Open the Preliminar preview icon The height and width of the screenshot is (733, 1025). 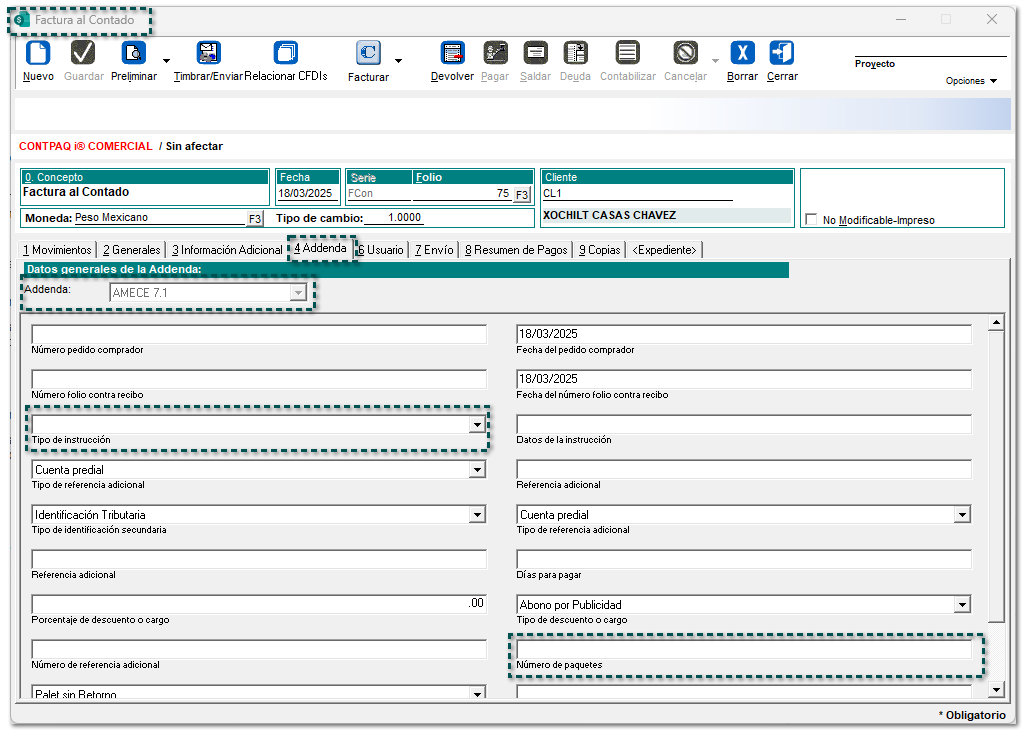coord(133,54)
